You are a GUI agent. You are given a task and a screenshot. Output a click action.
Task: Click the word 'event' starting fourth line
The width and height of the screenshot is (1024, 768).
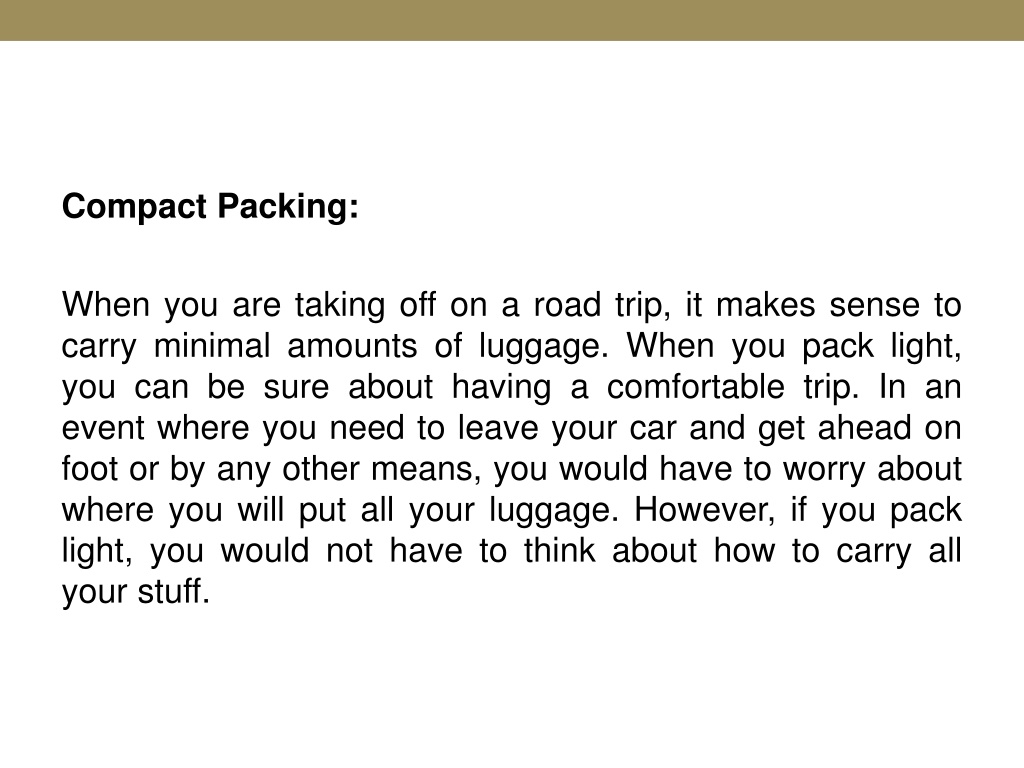103,428
